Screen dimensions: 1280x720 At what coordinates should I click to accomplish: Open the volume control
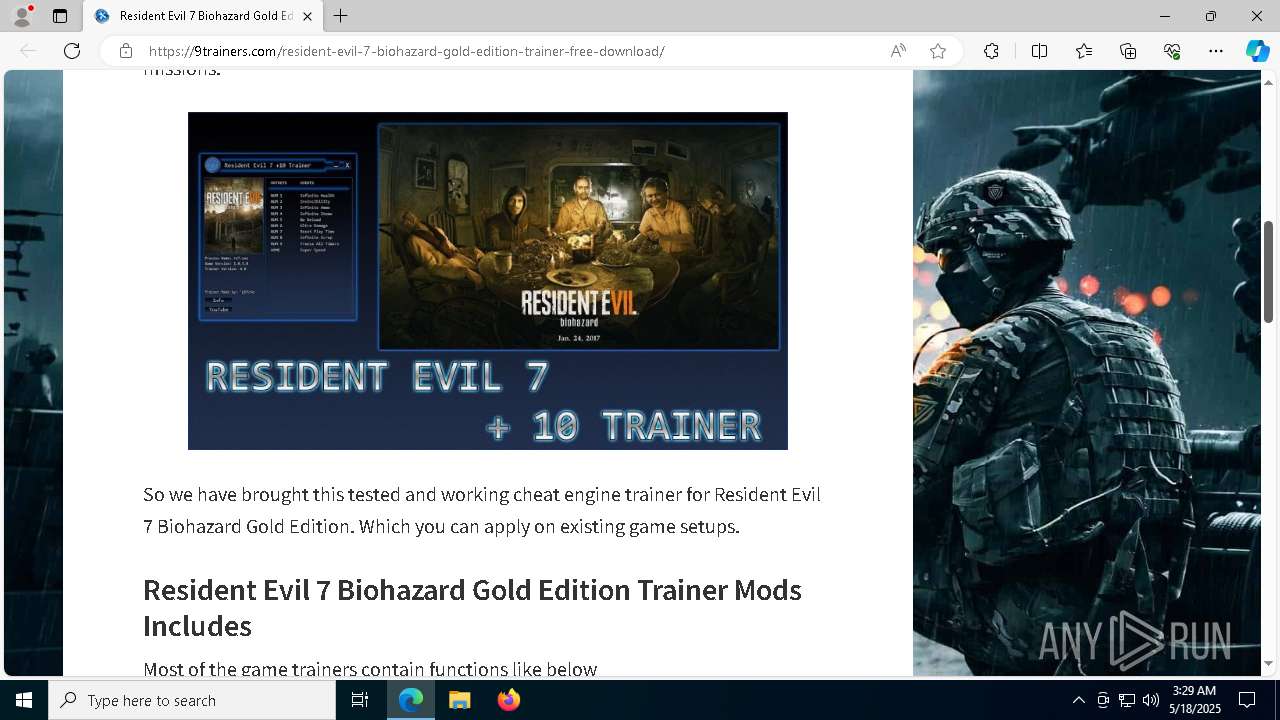tap(1150, 700)
